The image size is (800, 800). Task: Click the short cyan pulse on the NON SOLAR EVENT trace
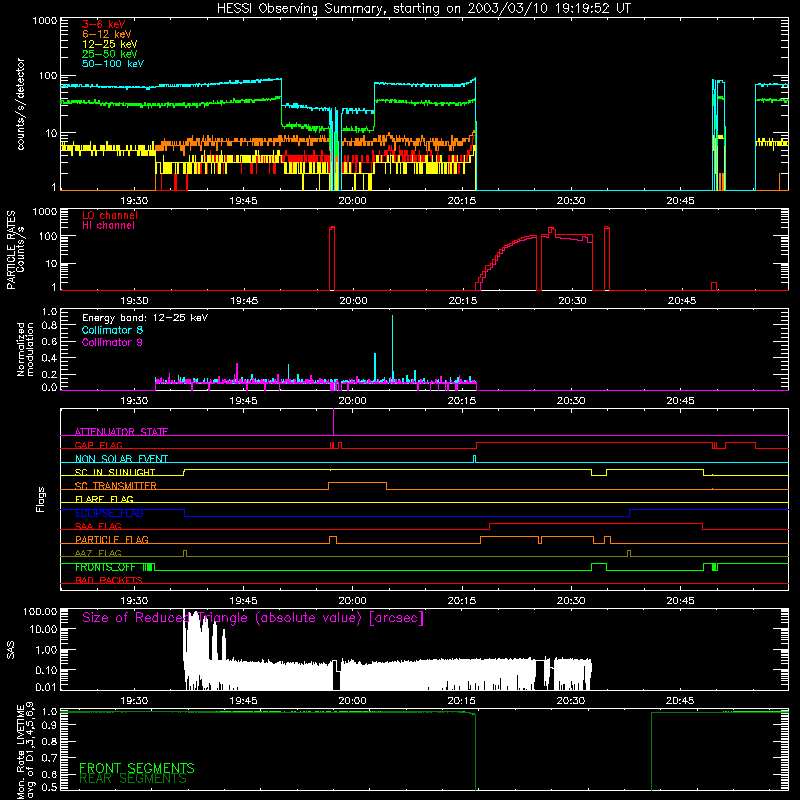(474, 459)
